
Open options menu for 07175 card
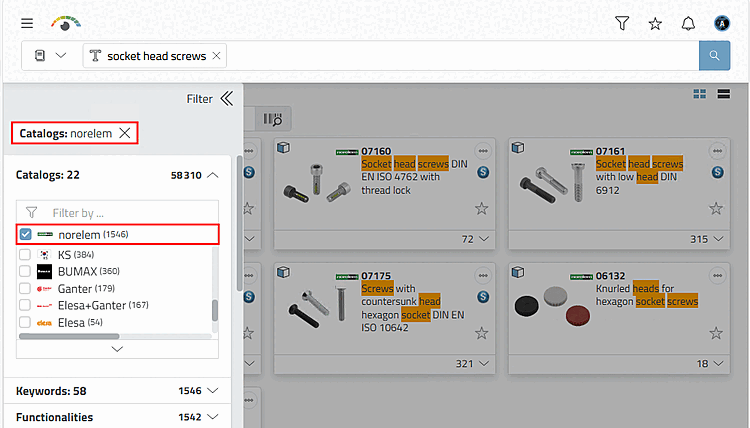coord(483,275)
